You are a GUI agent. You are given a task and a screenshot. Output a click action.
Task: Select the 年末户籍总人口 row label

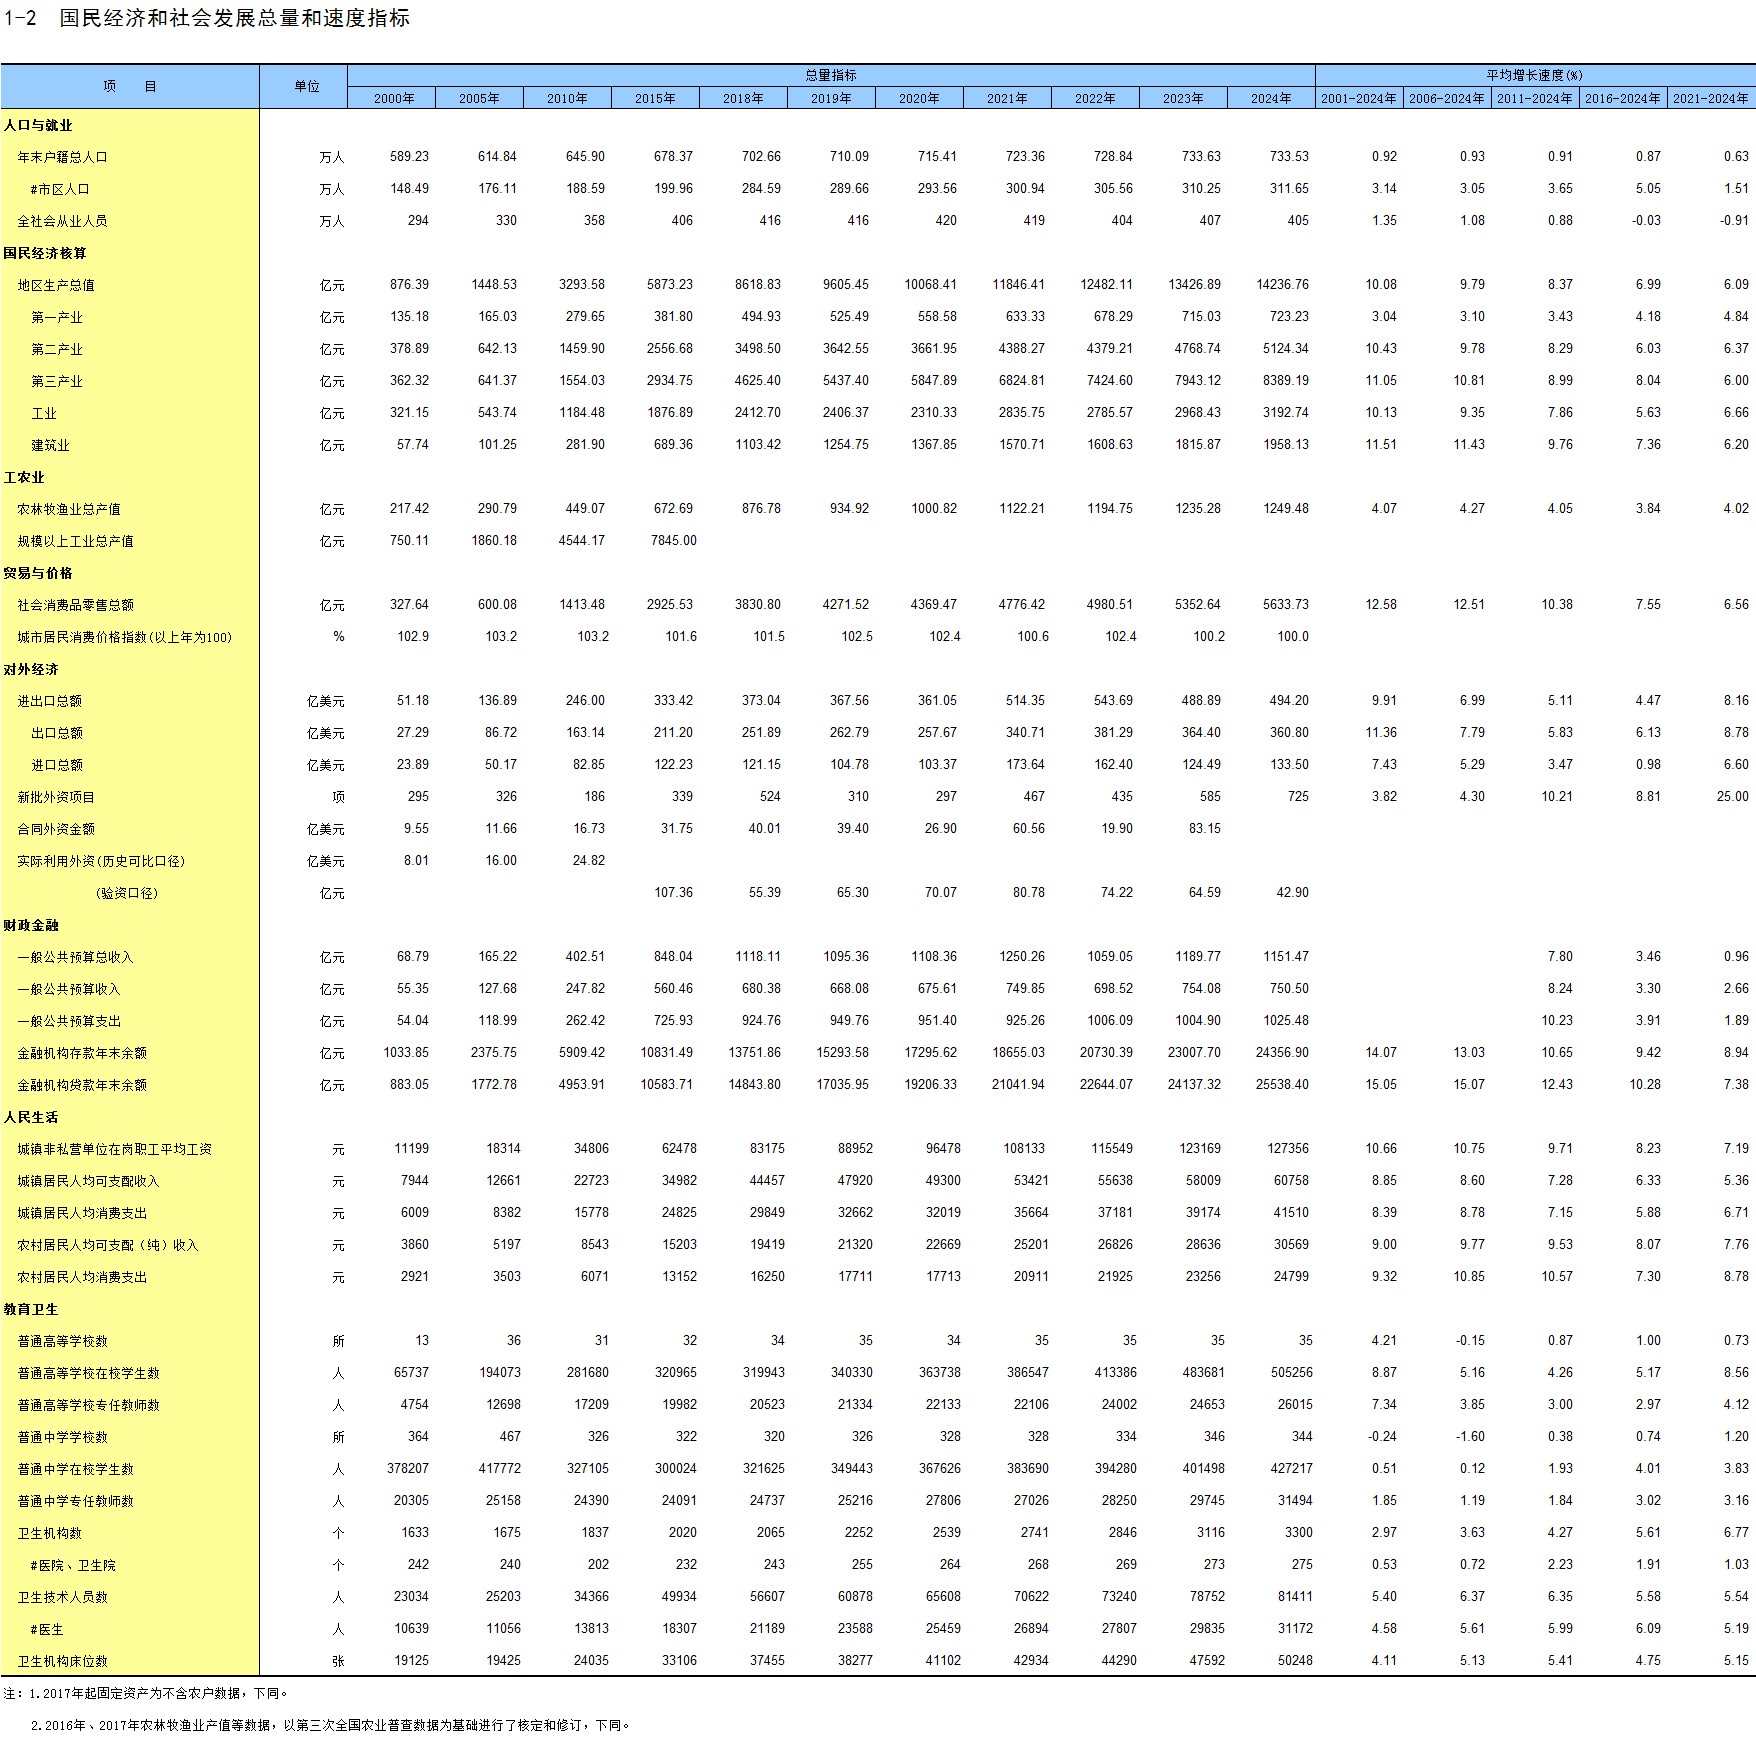coord(62,157)
